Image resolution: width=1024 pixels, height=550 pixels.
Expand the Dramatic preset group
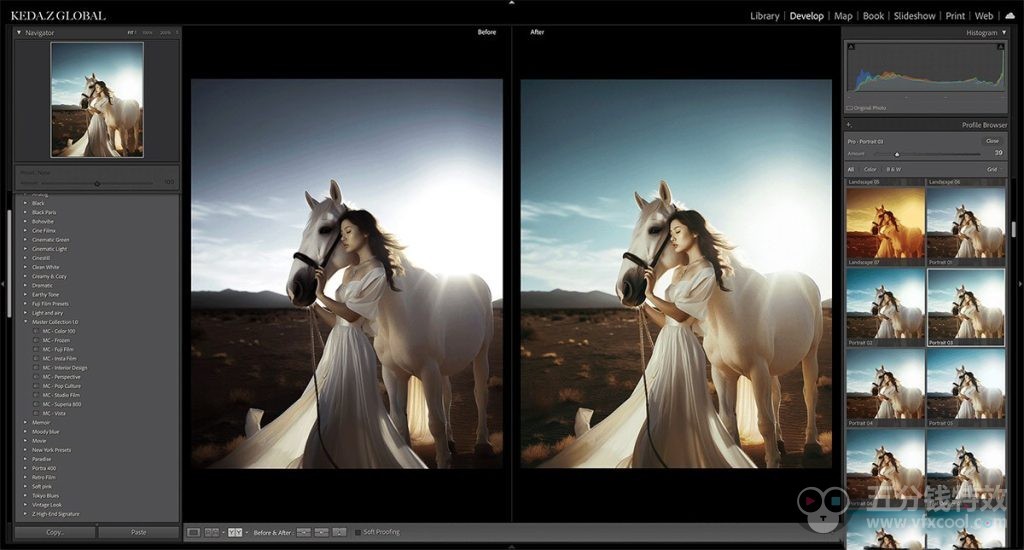25,285
